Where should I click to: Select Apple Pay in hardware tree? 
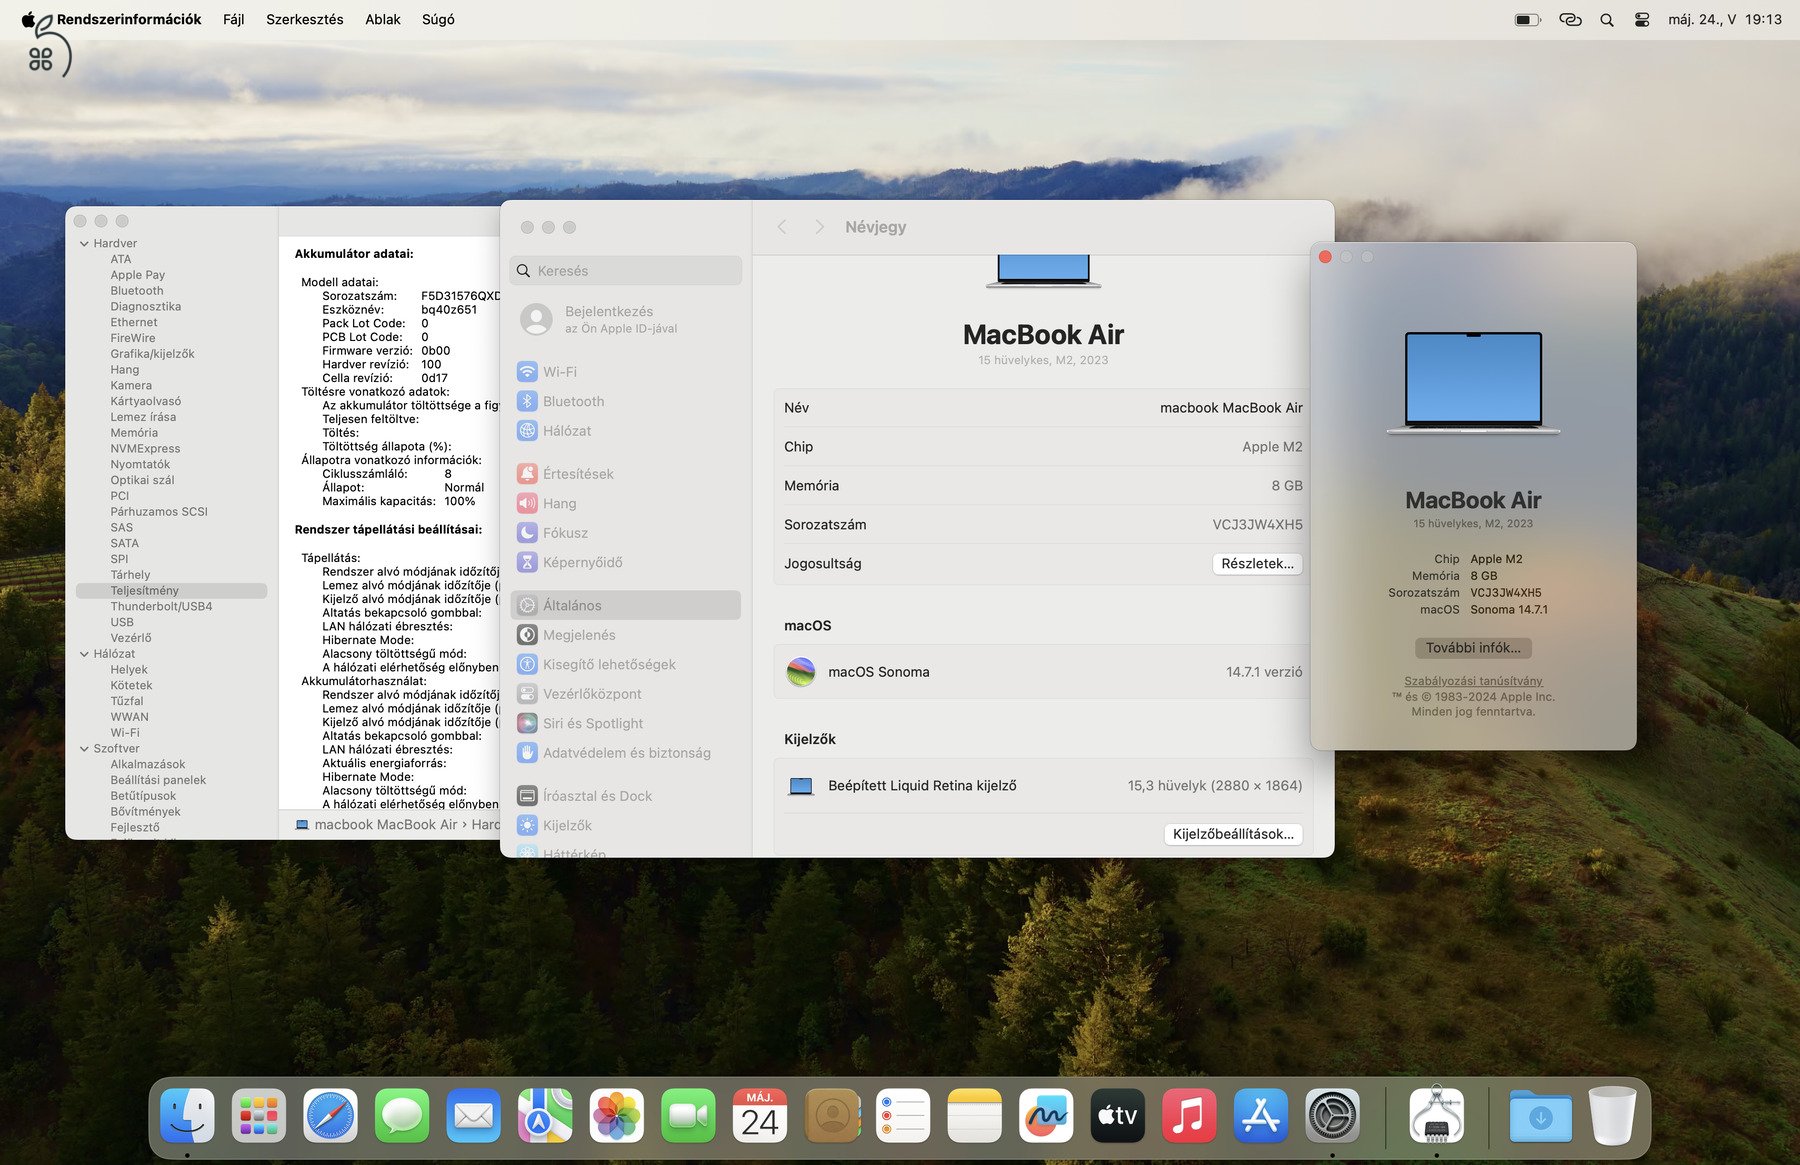click(138, 275)
